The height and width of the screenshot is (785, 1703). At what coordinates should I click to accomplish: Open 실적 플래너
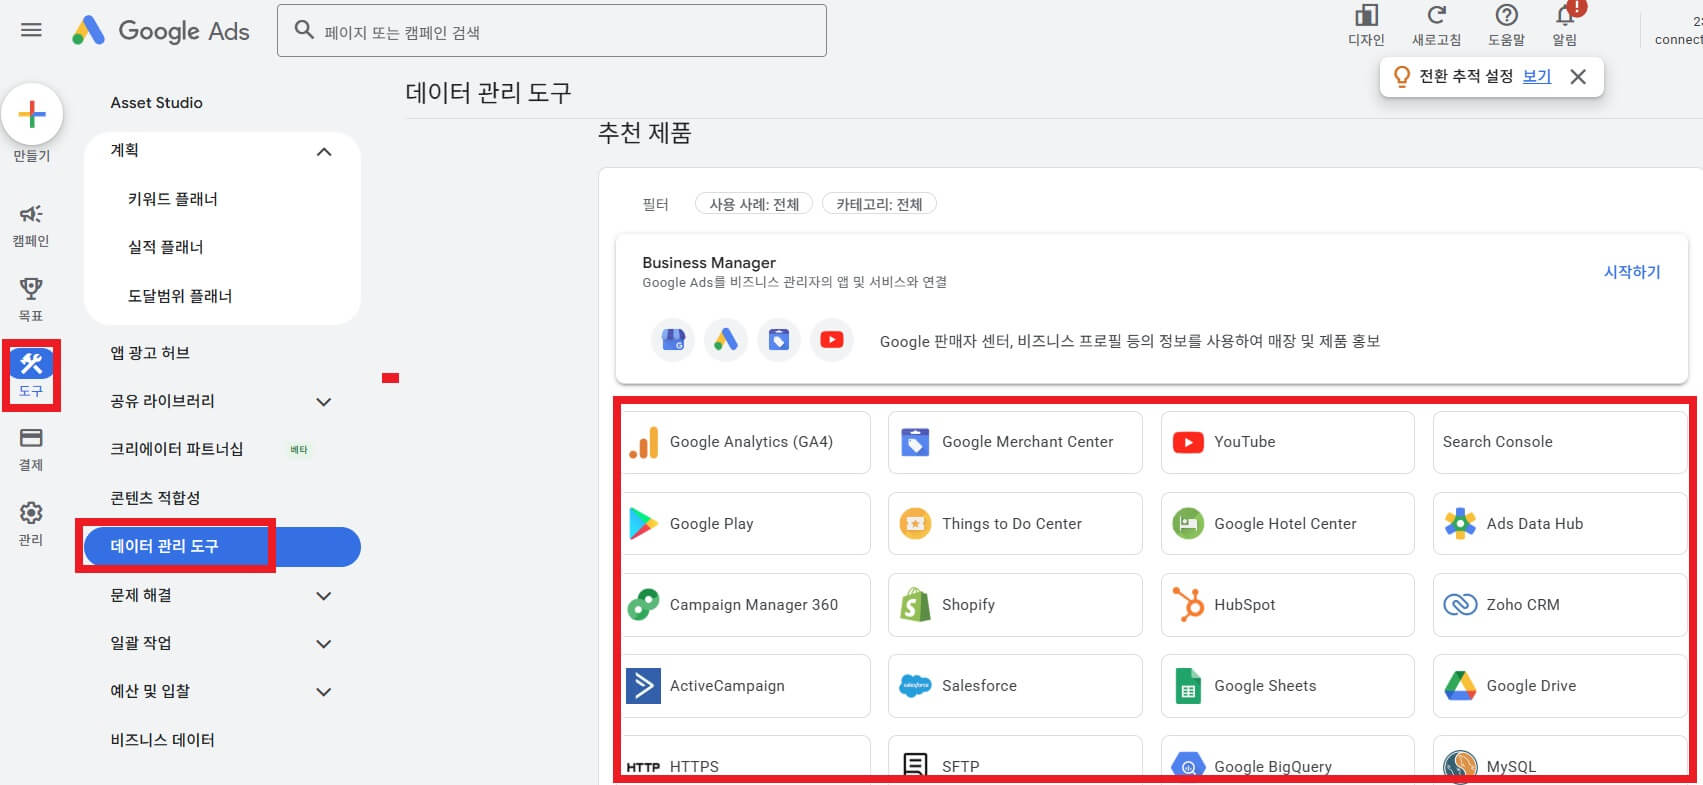pos(166,247)
